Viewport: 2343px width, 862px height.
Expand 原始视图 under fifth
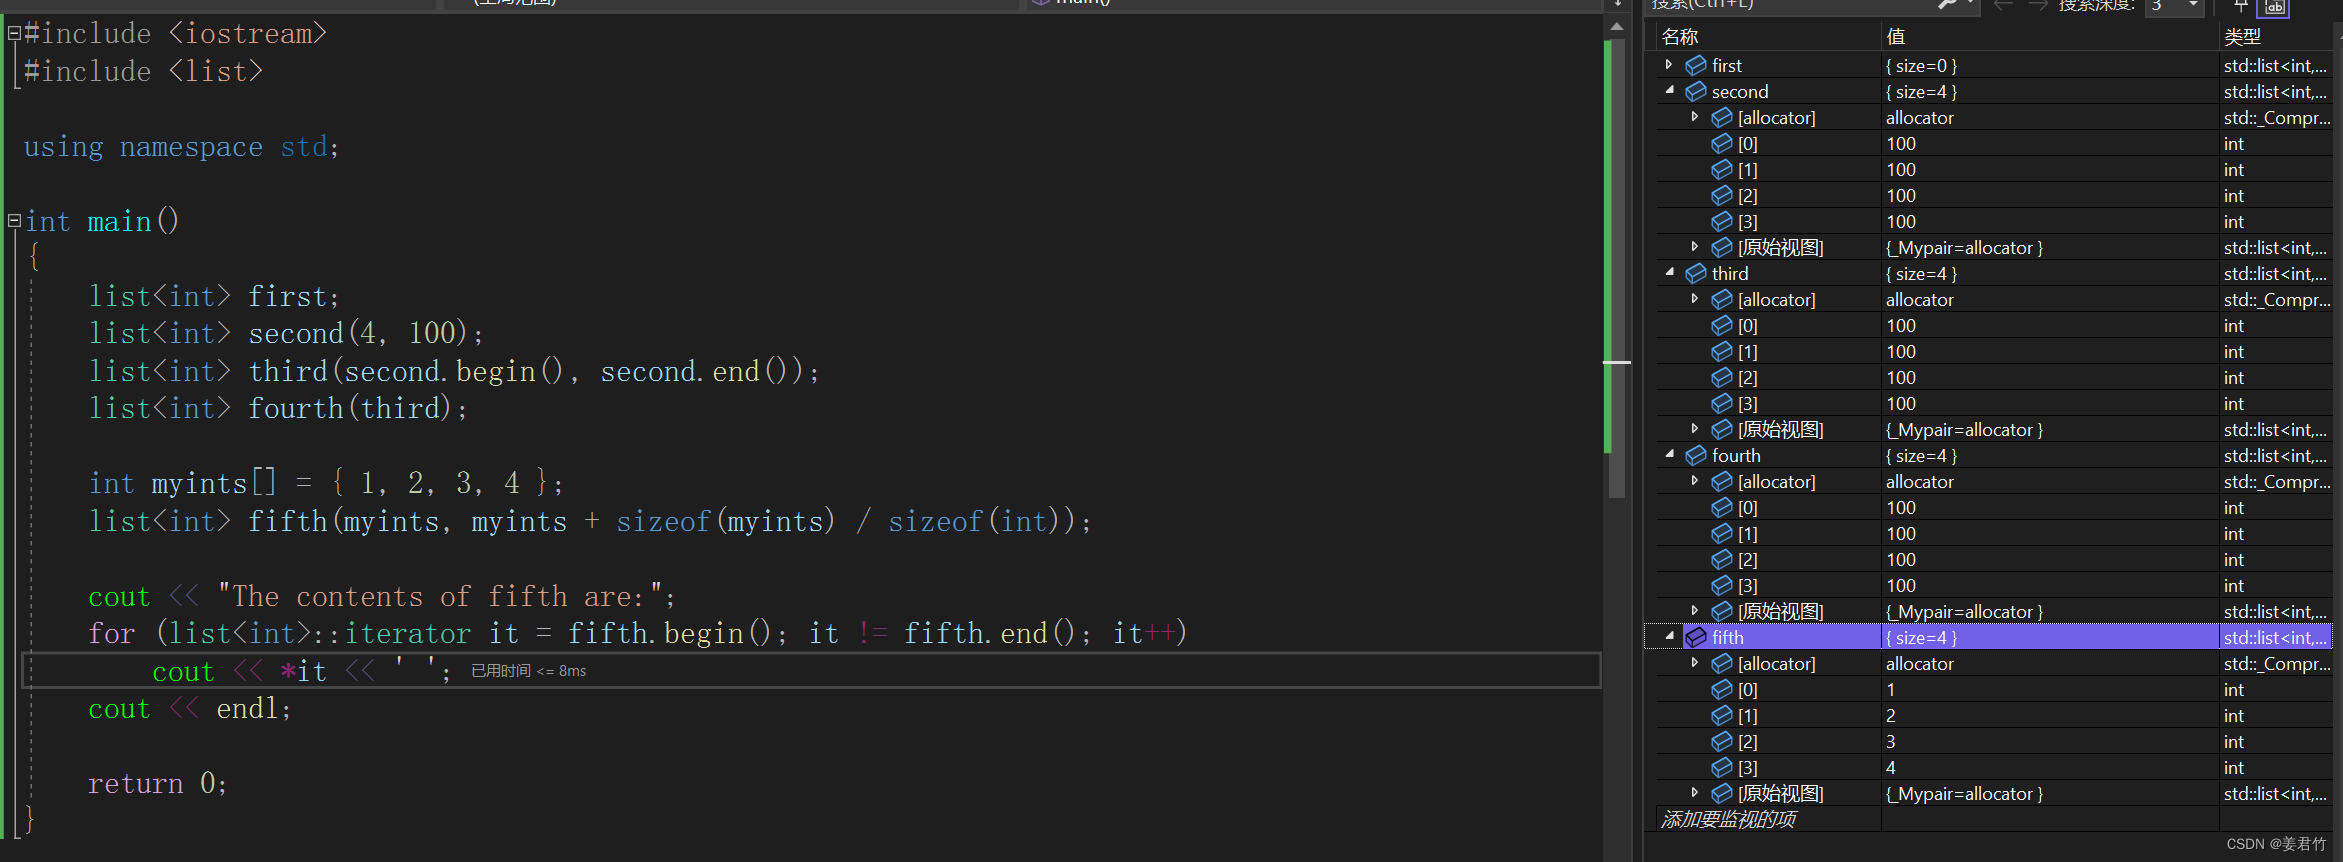(1694, 793)
